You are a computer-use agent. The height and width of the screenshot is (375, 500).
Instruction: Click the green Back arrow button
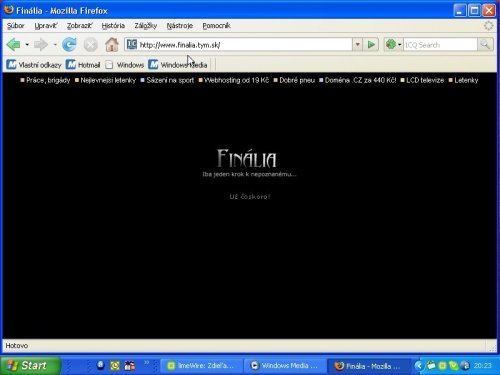pyautogui.click(x=14, y=44)
